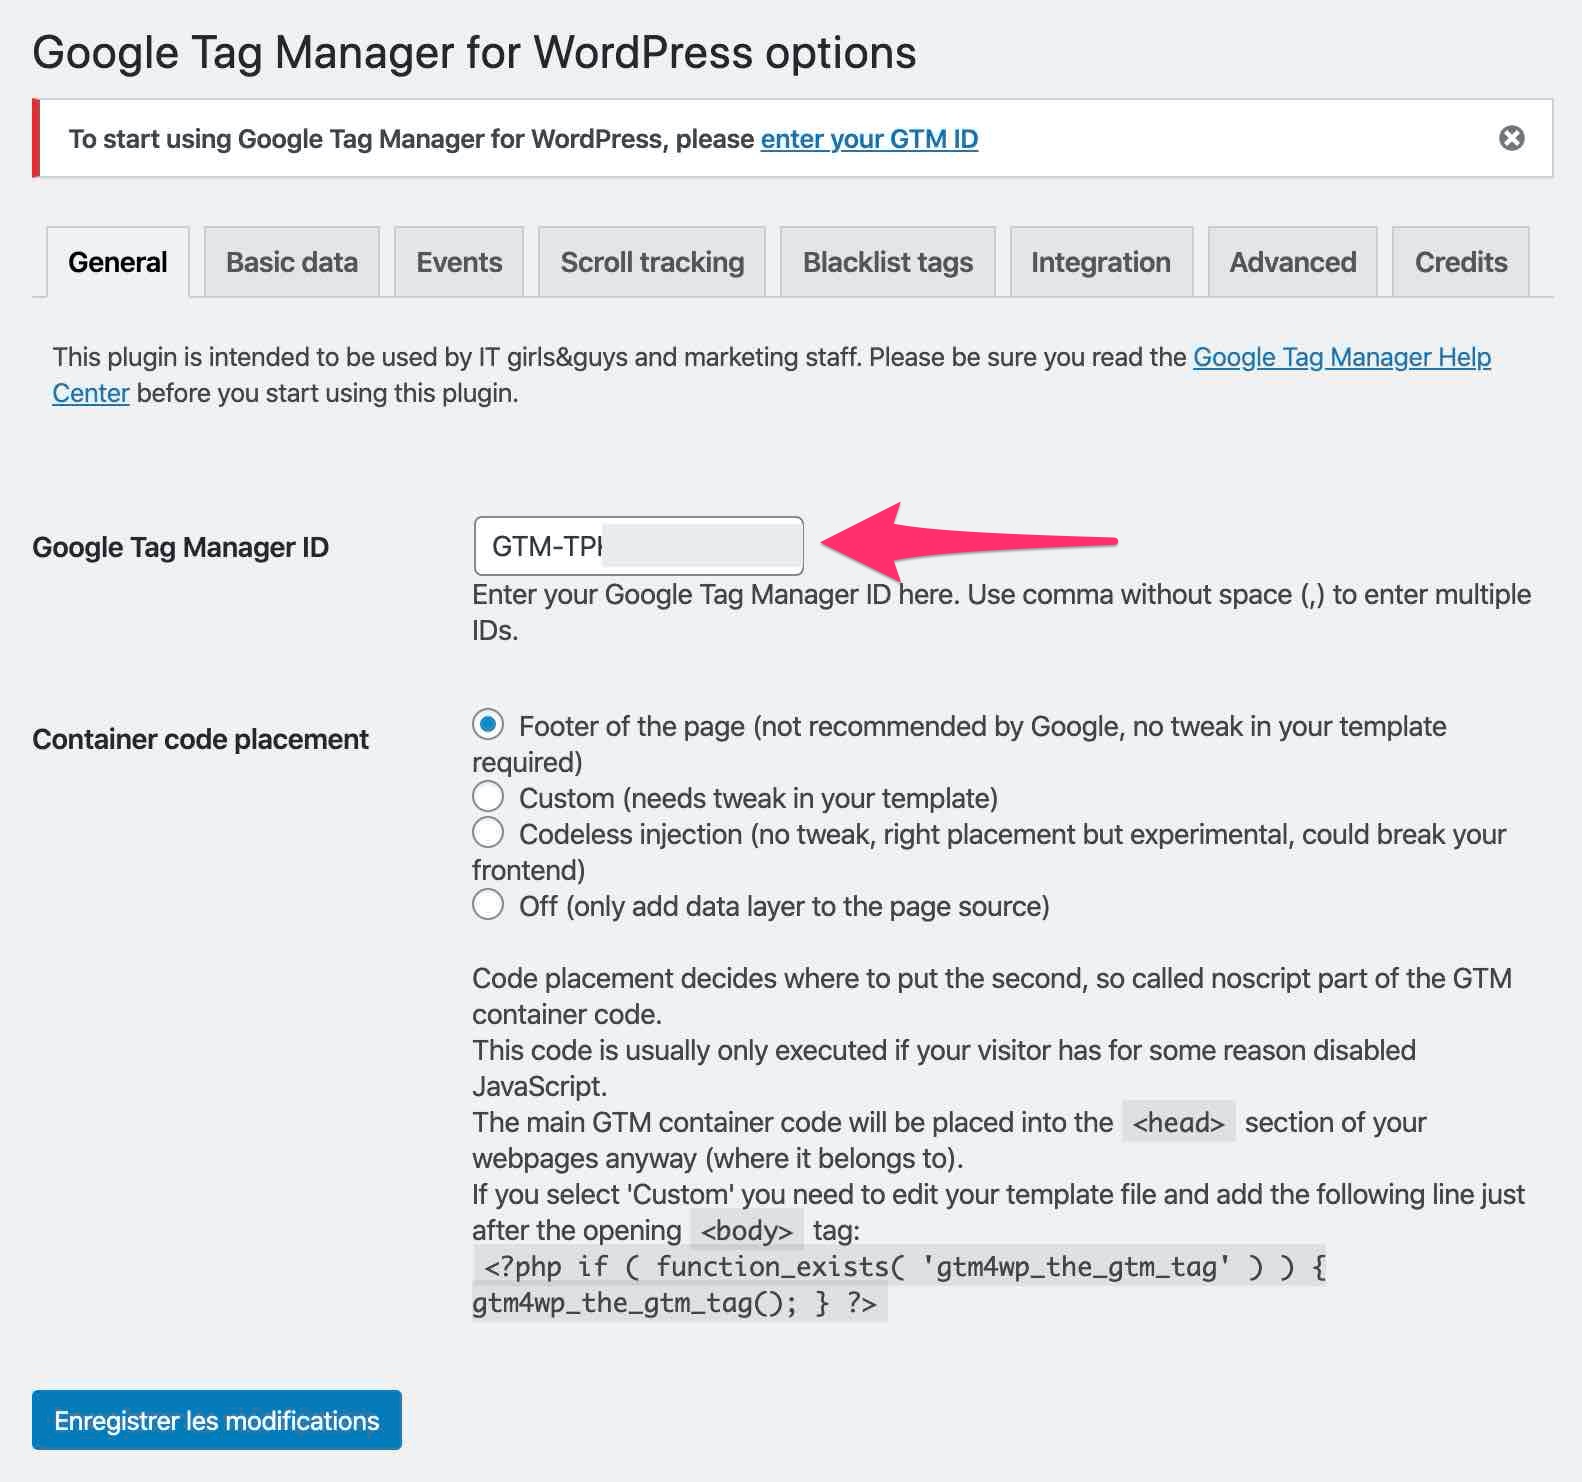This screenshot has width=1582, height=1482.
Task: Dismiss the GTM ID notice
Action: pyautogui.click(x=1511, y=138)
